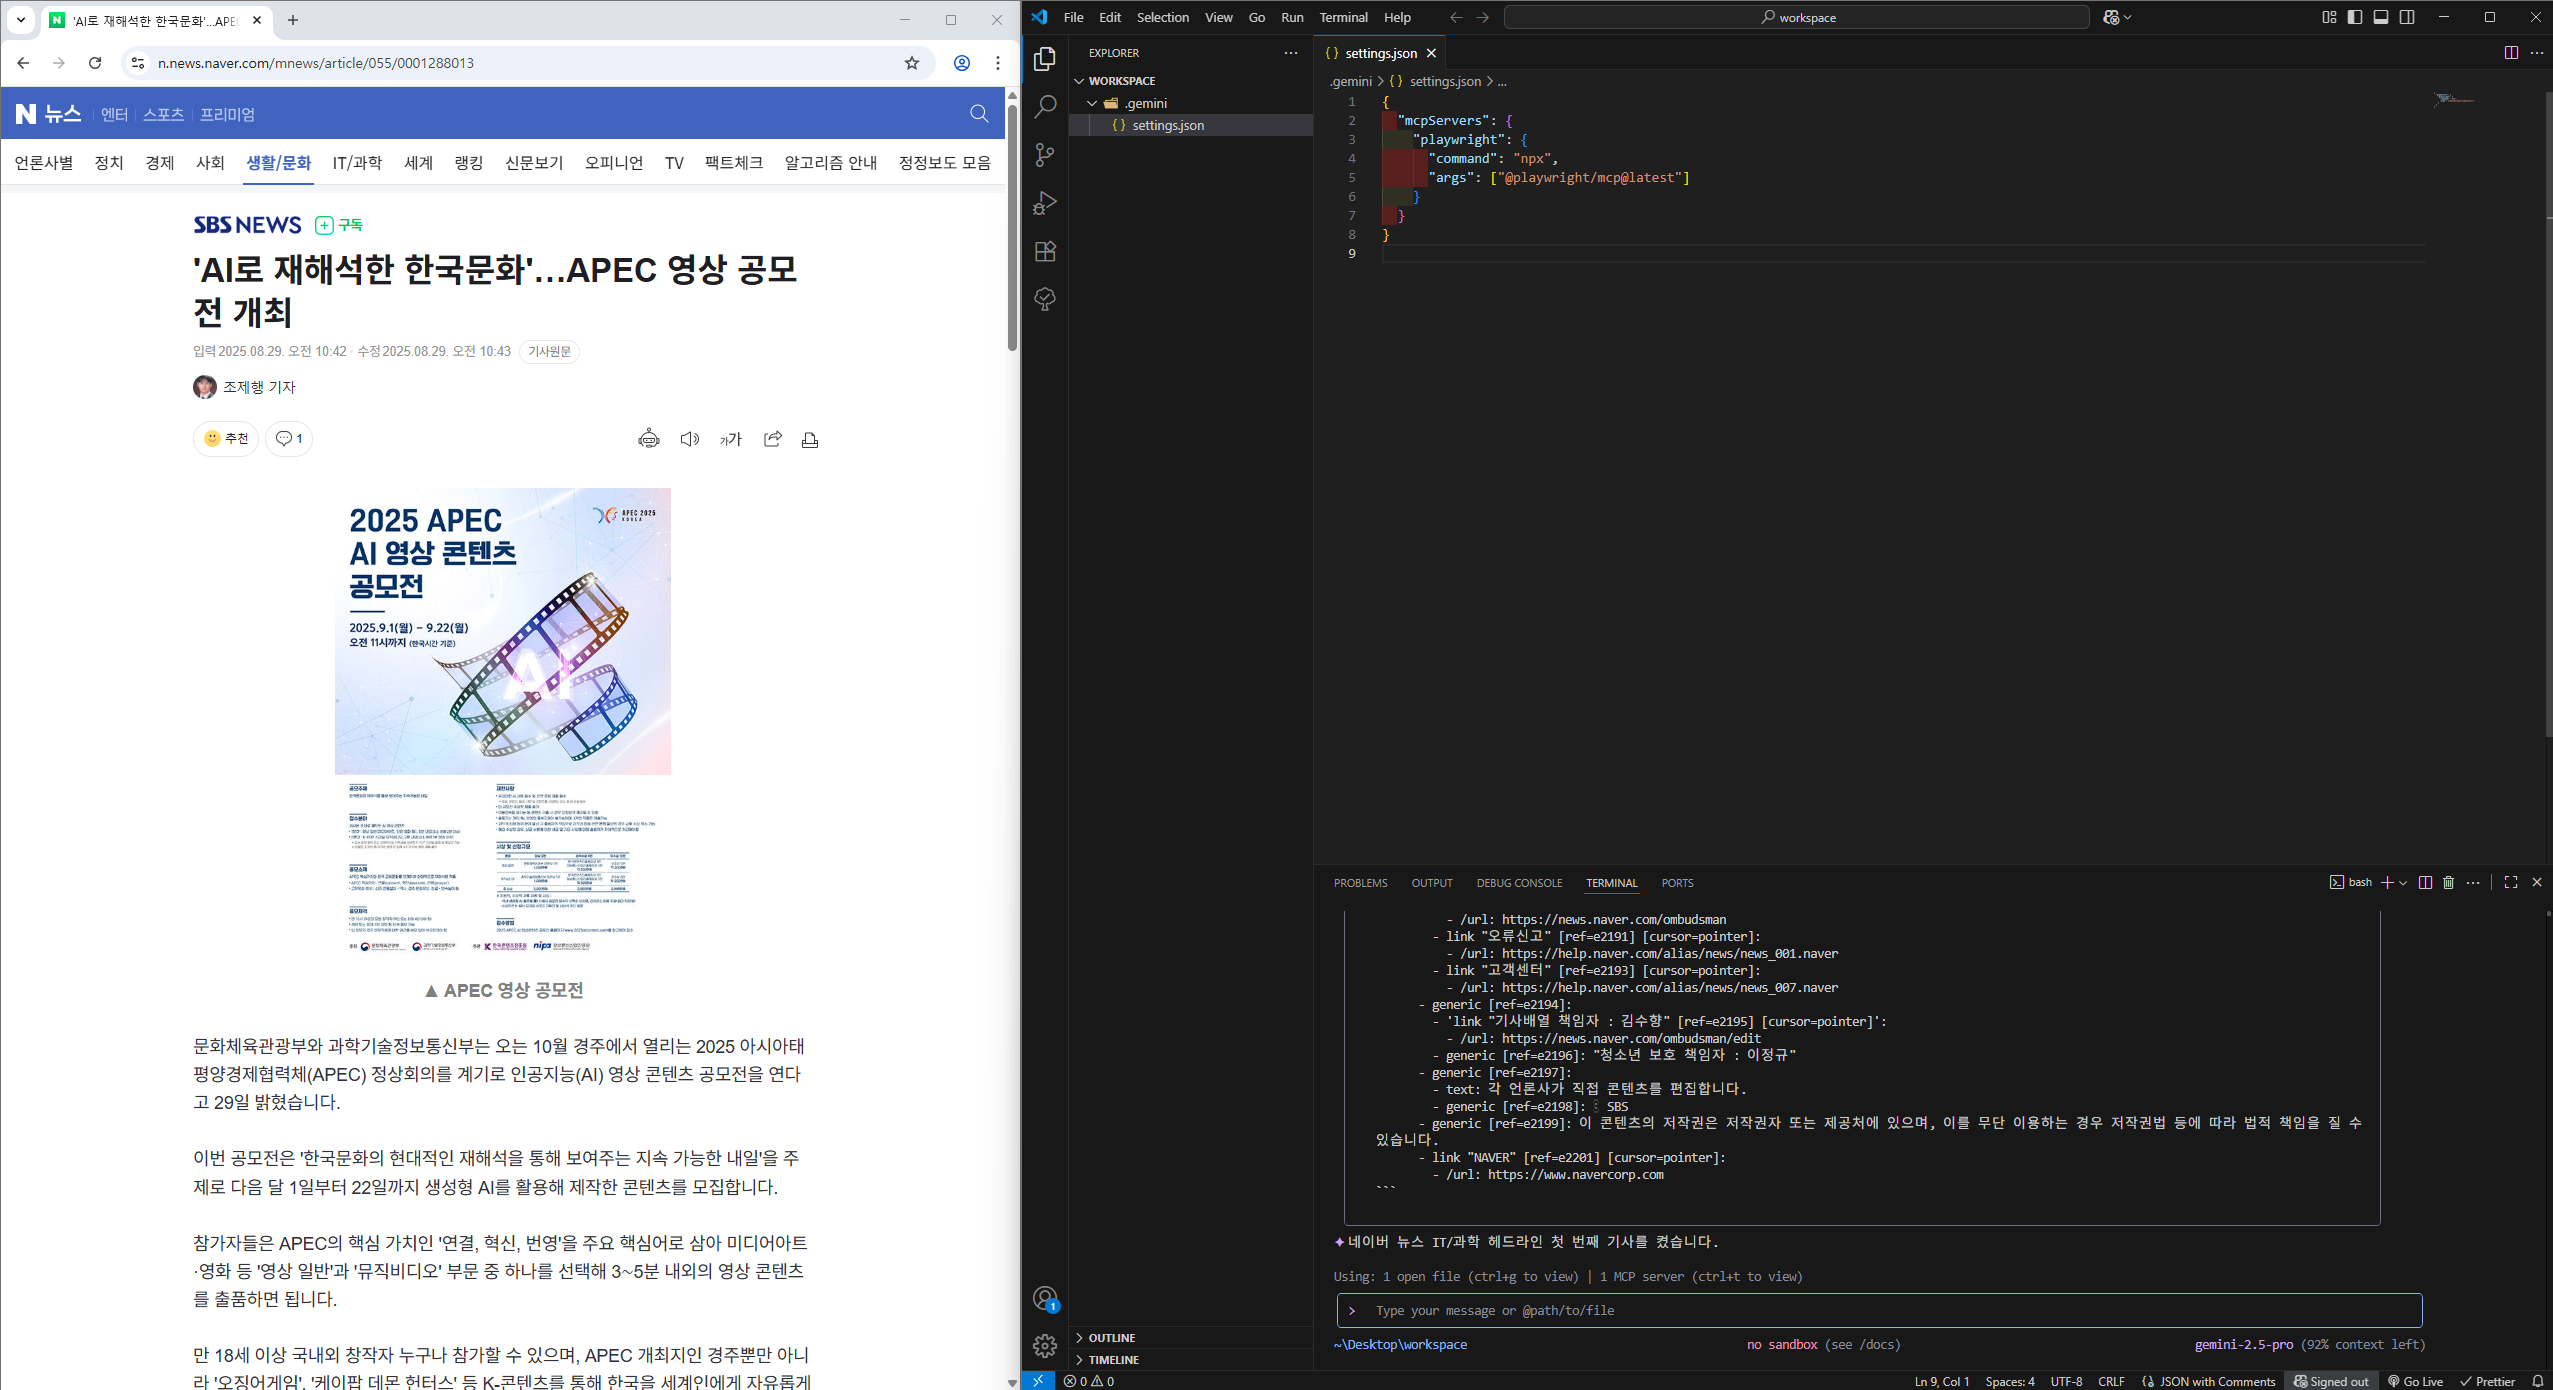The image size is (2553, 1390).
Task: Click the print icon on the article
Action: (810, 439)
